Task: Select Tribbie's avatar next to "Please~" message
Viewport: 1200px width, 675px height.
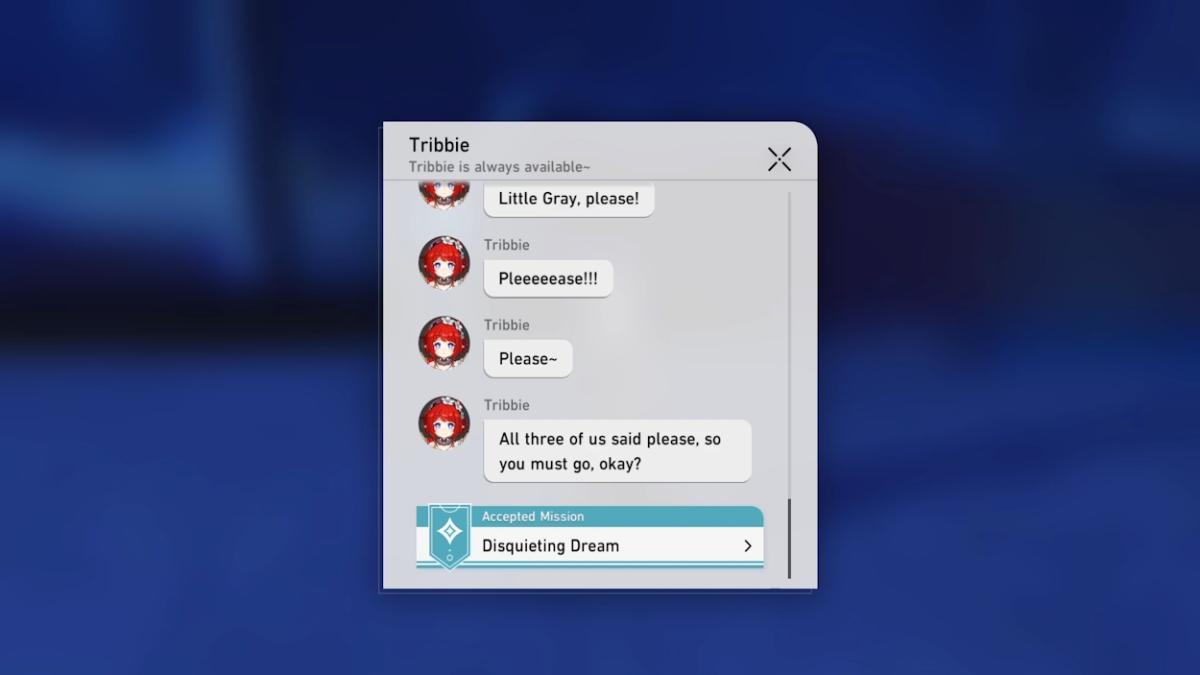Action: click(x=444, y=343)
